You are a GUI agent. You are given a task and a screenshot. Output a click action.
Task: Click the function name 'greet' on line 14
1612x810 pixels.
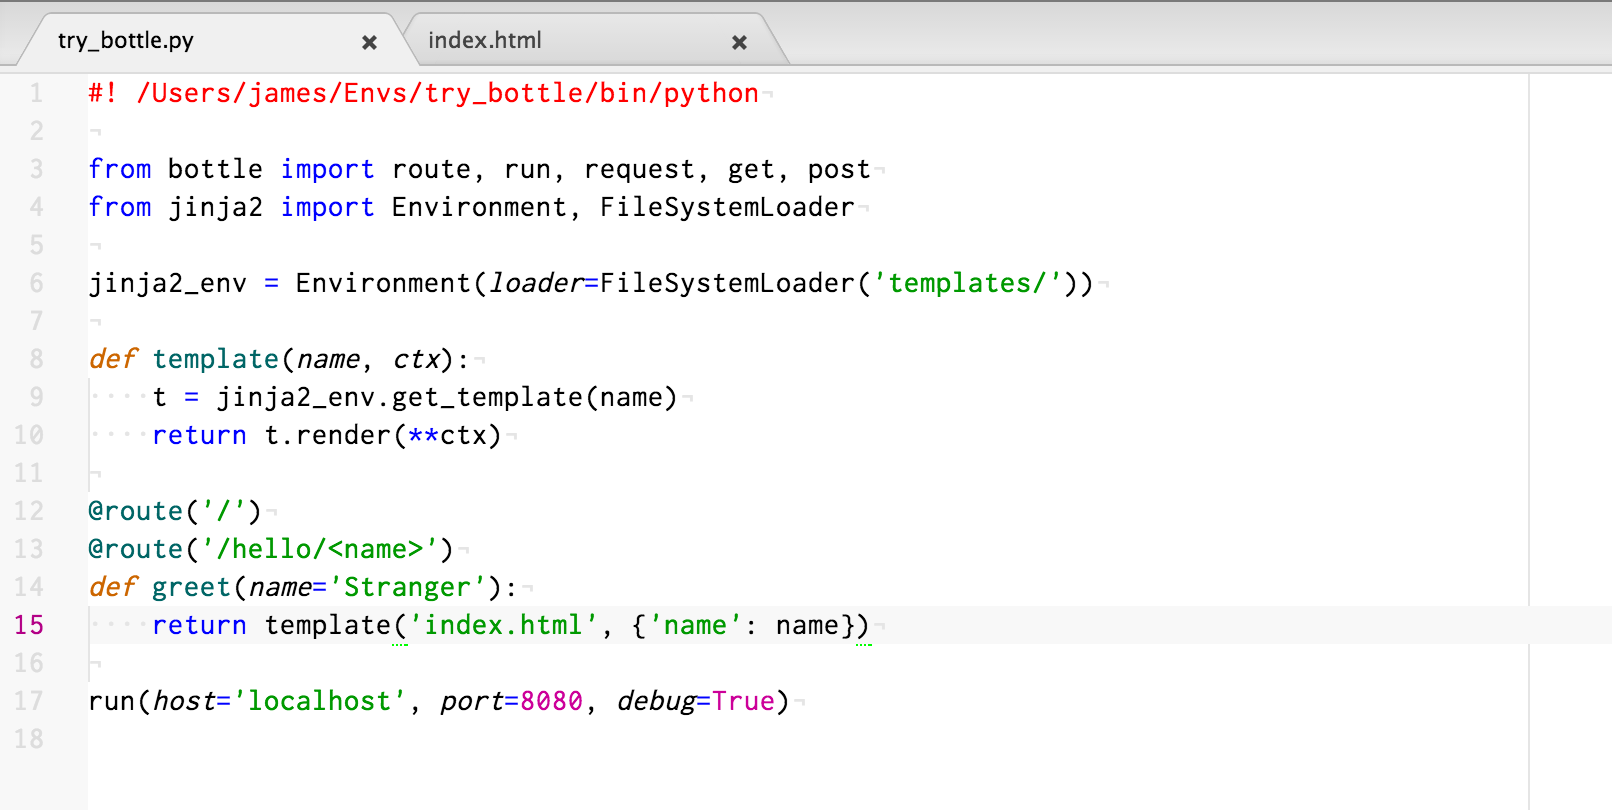(x=191, y=587)
